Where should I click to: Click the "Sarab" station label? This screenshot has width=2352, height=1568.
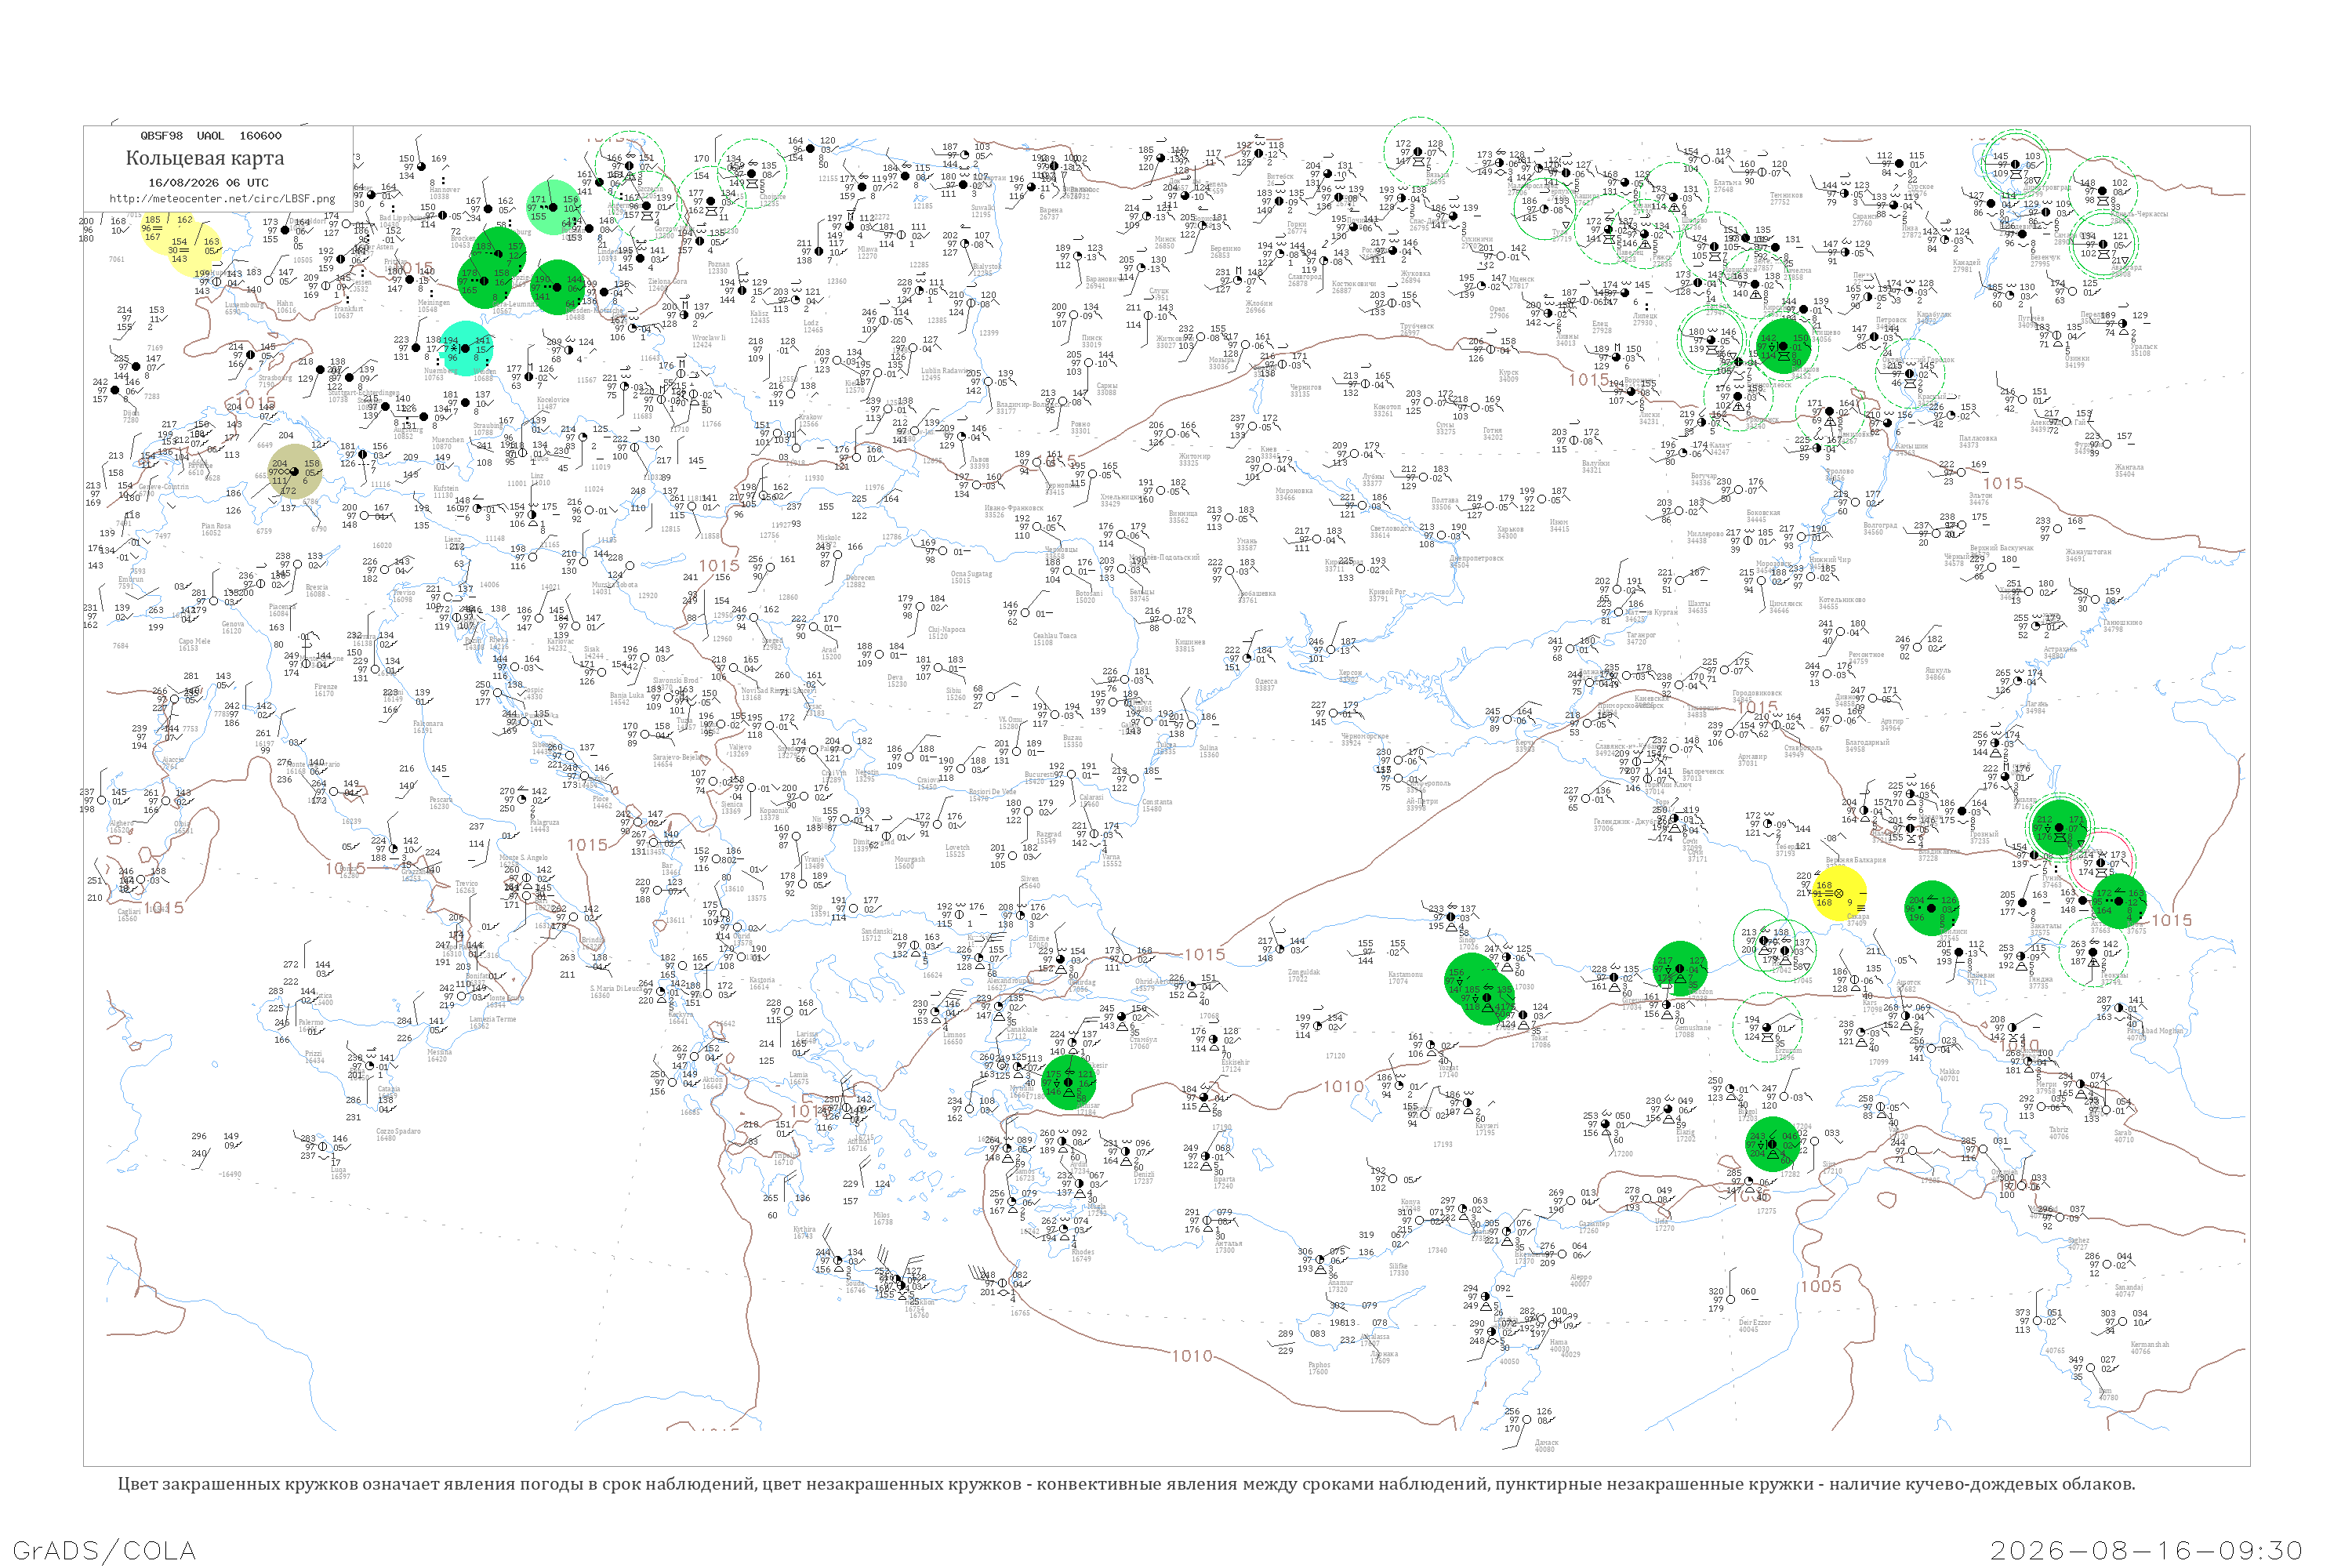(2122, 1133)
